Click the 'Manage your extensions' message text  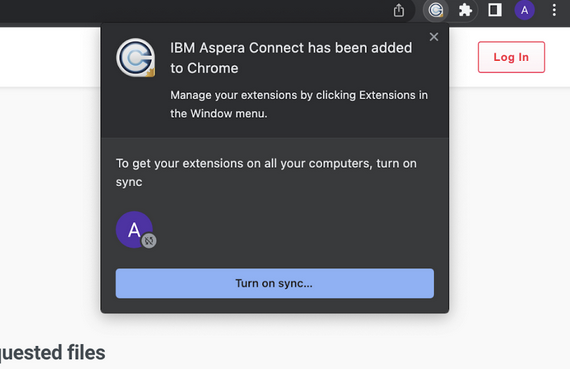pos(299,104)
